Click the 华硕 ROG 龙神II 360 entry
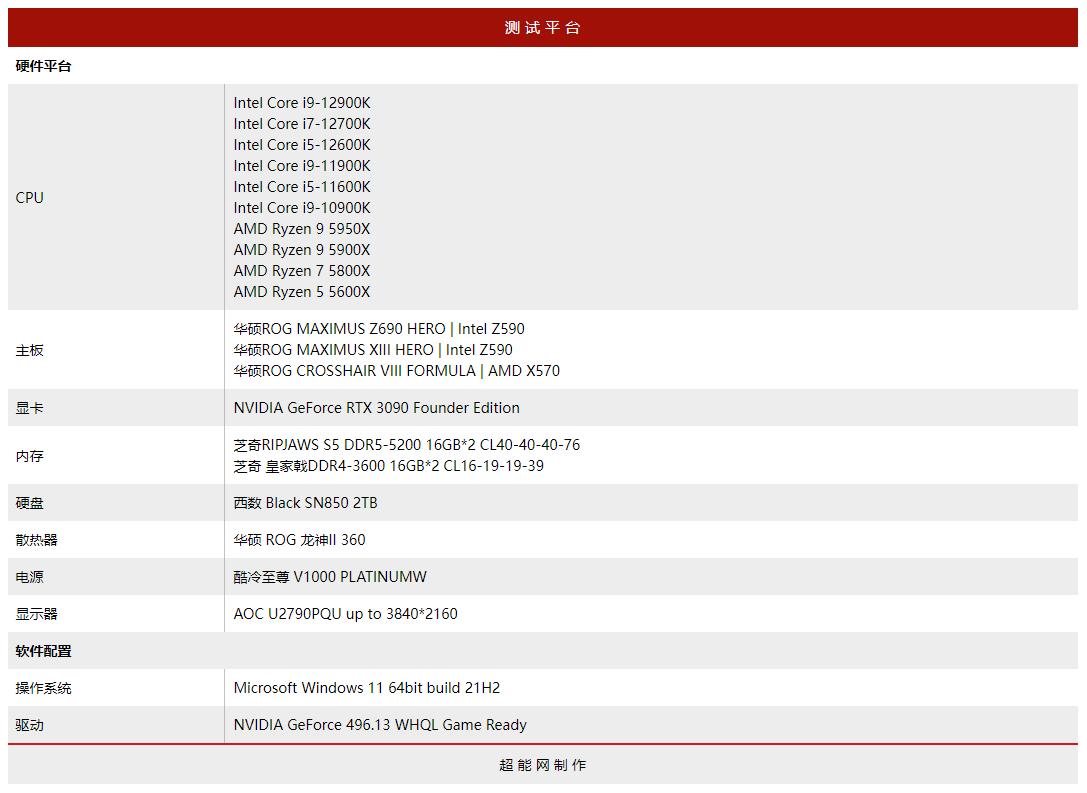Screen dimensions: 1087x793 point(299,539)
